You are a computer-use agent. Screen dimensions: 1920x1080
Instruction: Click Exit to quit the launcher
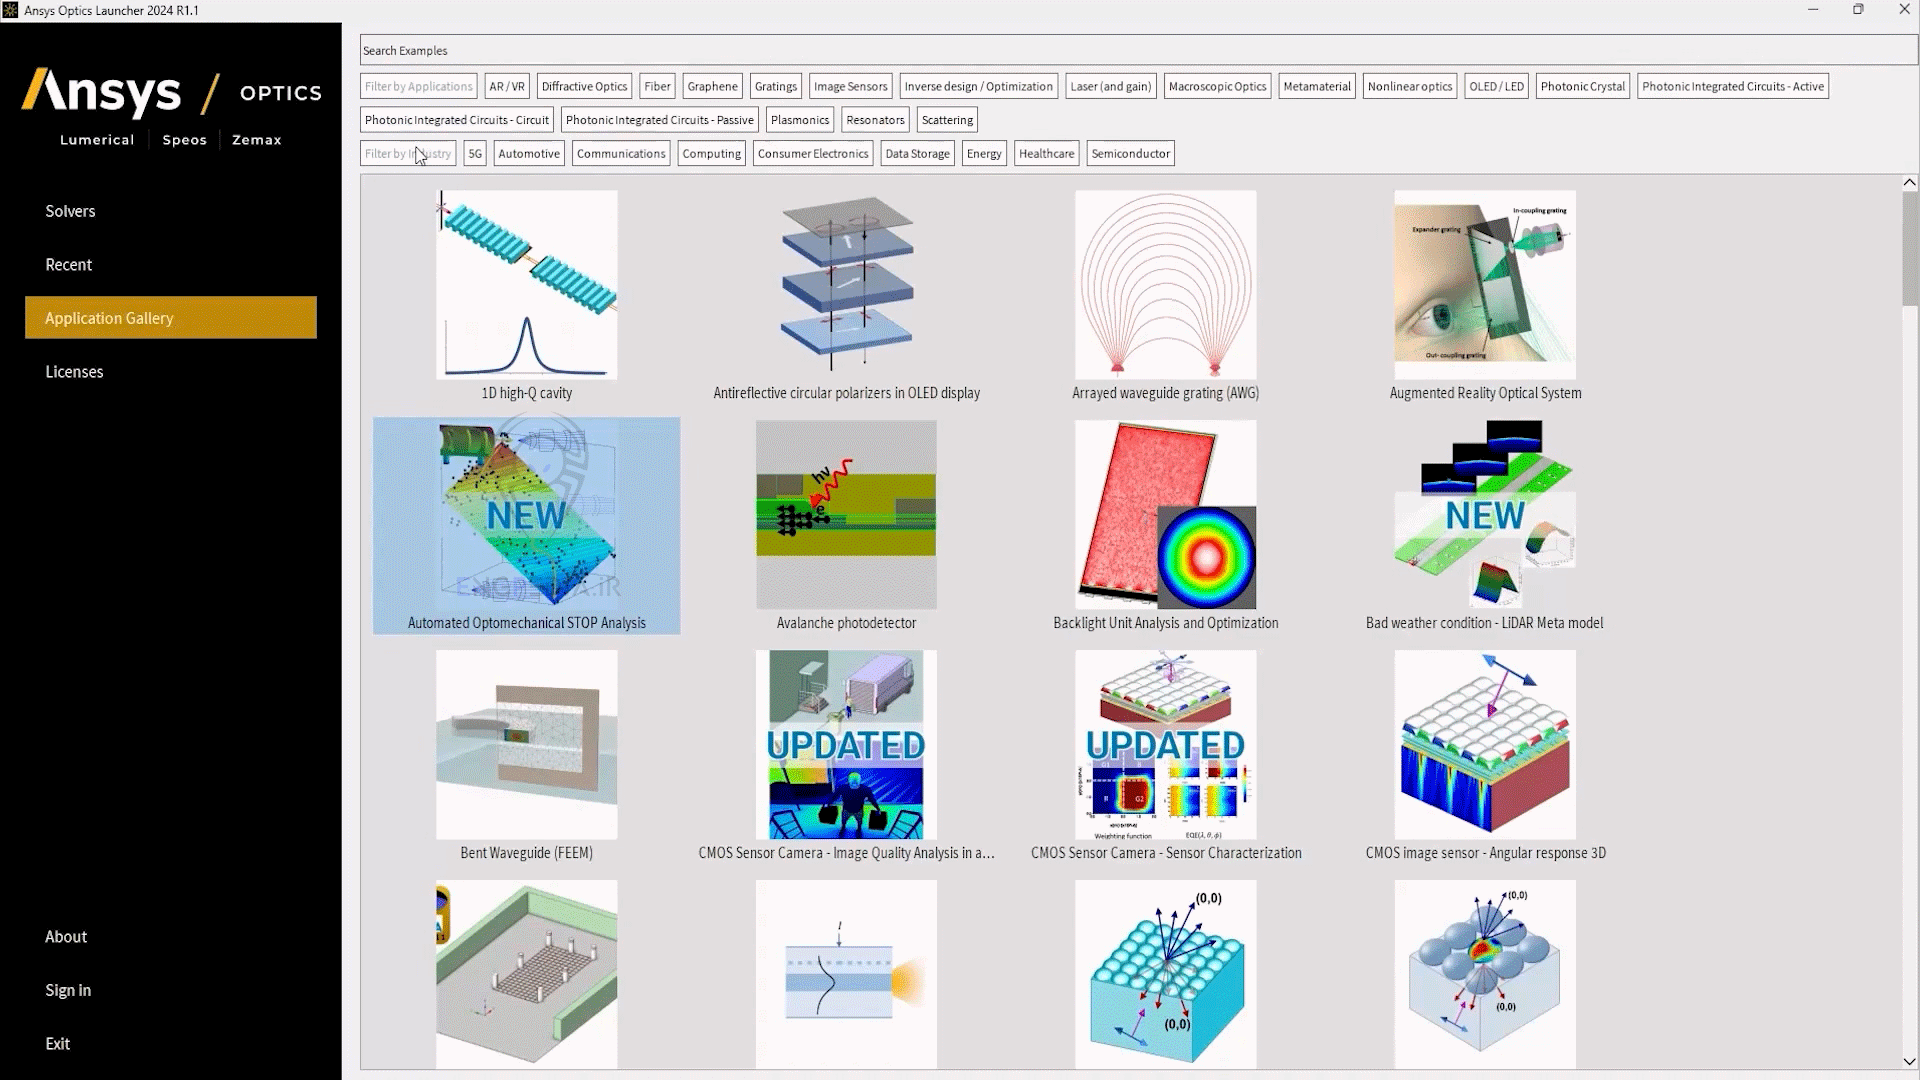[57, 1043]
